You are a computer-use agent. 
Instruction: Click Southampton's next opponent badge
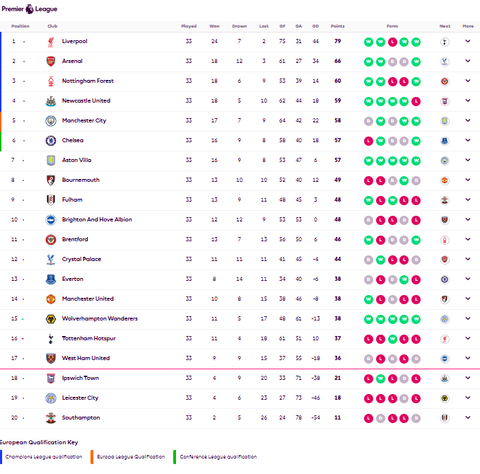(x=445, y=418)
